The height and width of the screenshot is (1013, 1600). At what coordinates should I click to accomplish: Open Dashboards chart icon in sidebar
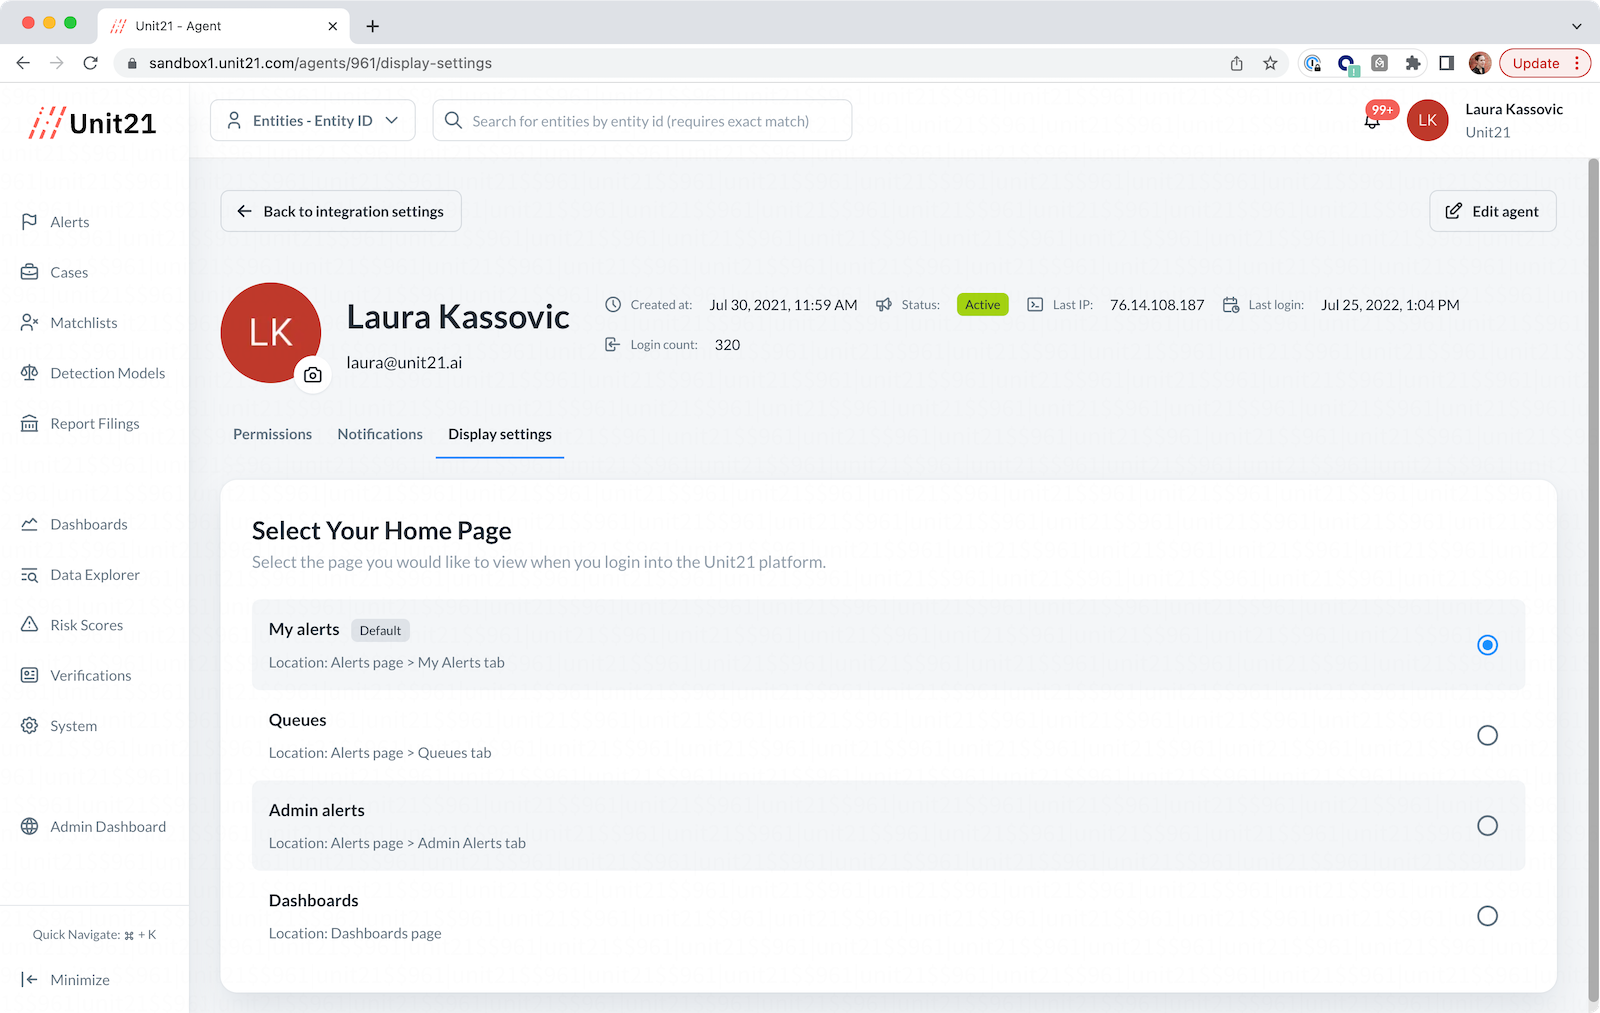coord(30,524)
